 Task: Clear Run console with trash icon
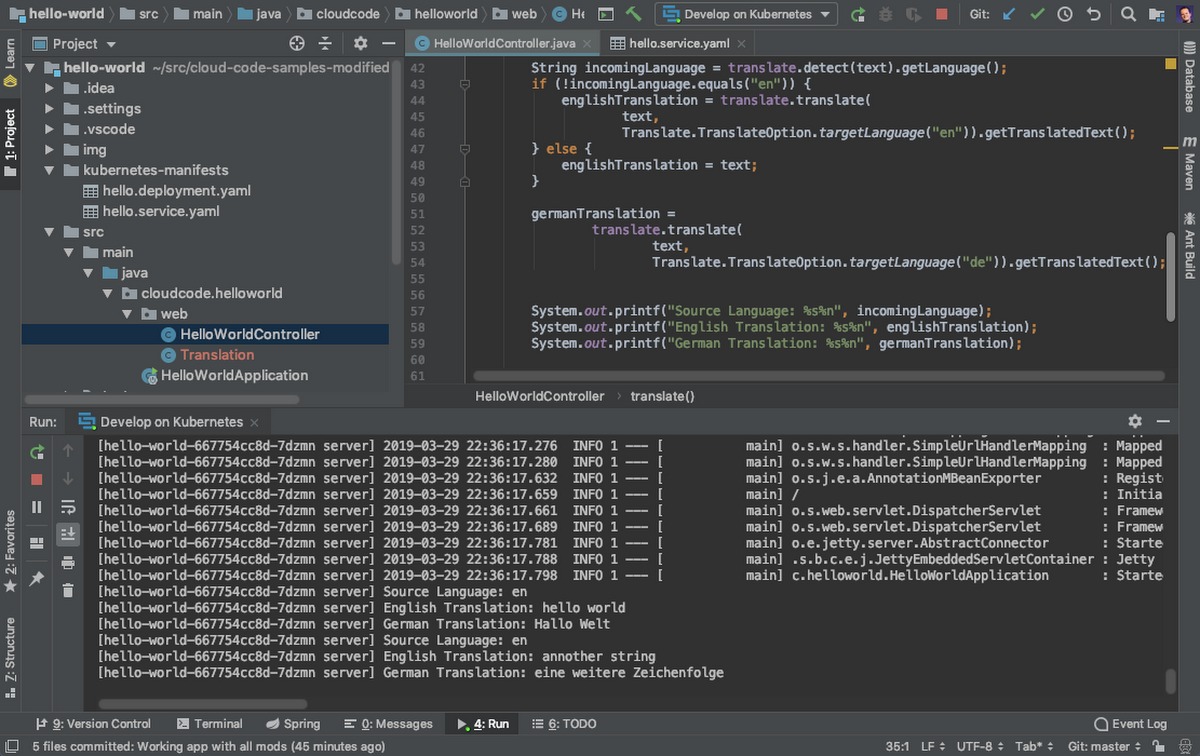coord(68,590)
